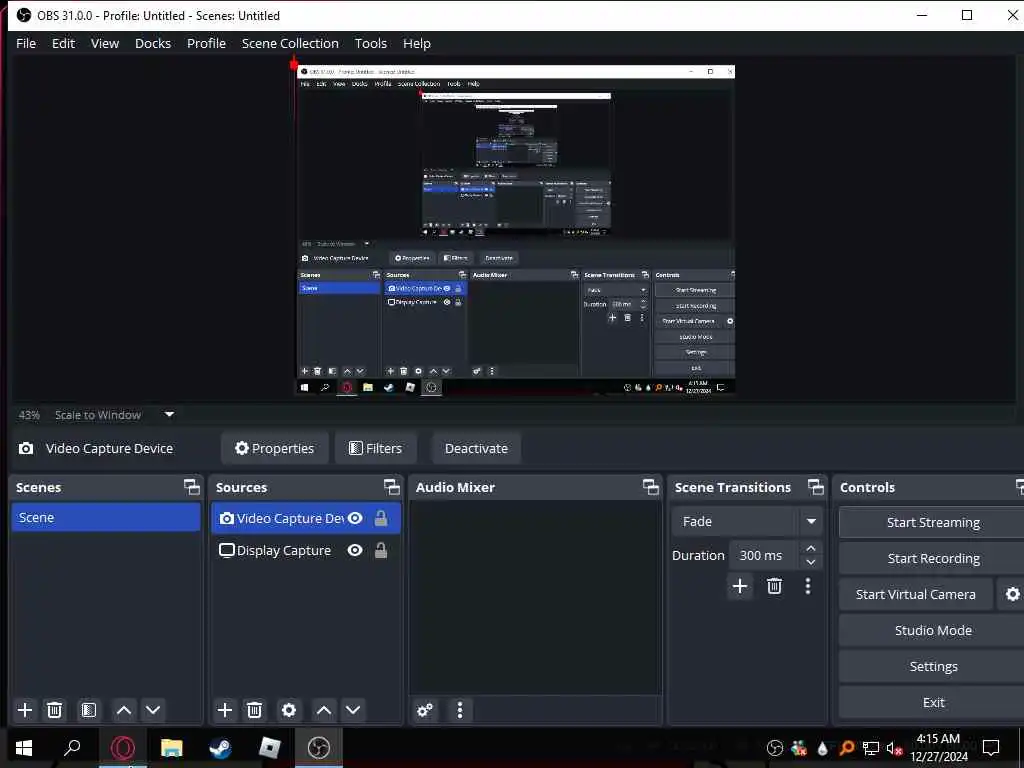Enable Studio Mode
Screen dimensions: 1024x768
pos(933,630)
